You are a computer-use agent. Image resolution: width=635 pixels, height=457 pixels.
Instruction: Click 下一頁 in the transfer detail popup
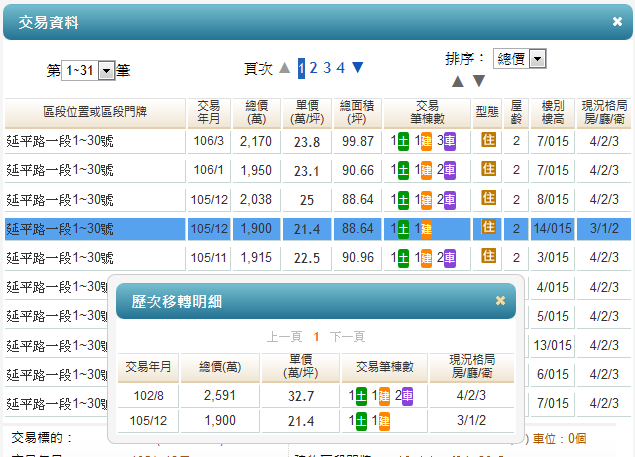347,337
